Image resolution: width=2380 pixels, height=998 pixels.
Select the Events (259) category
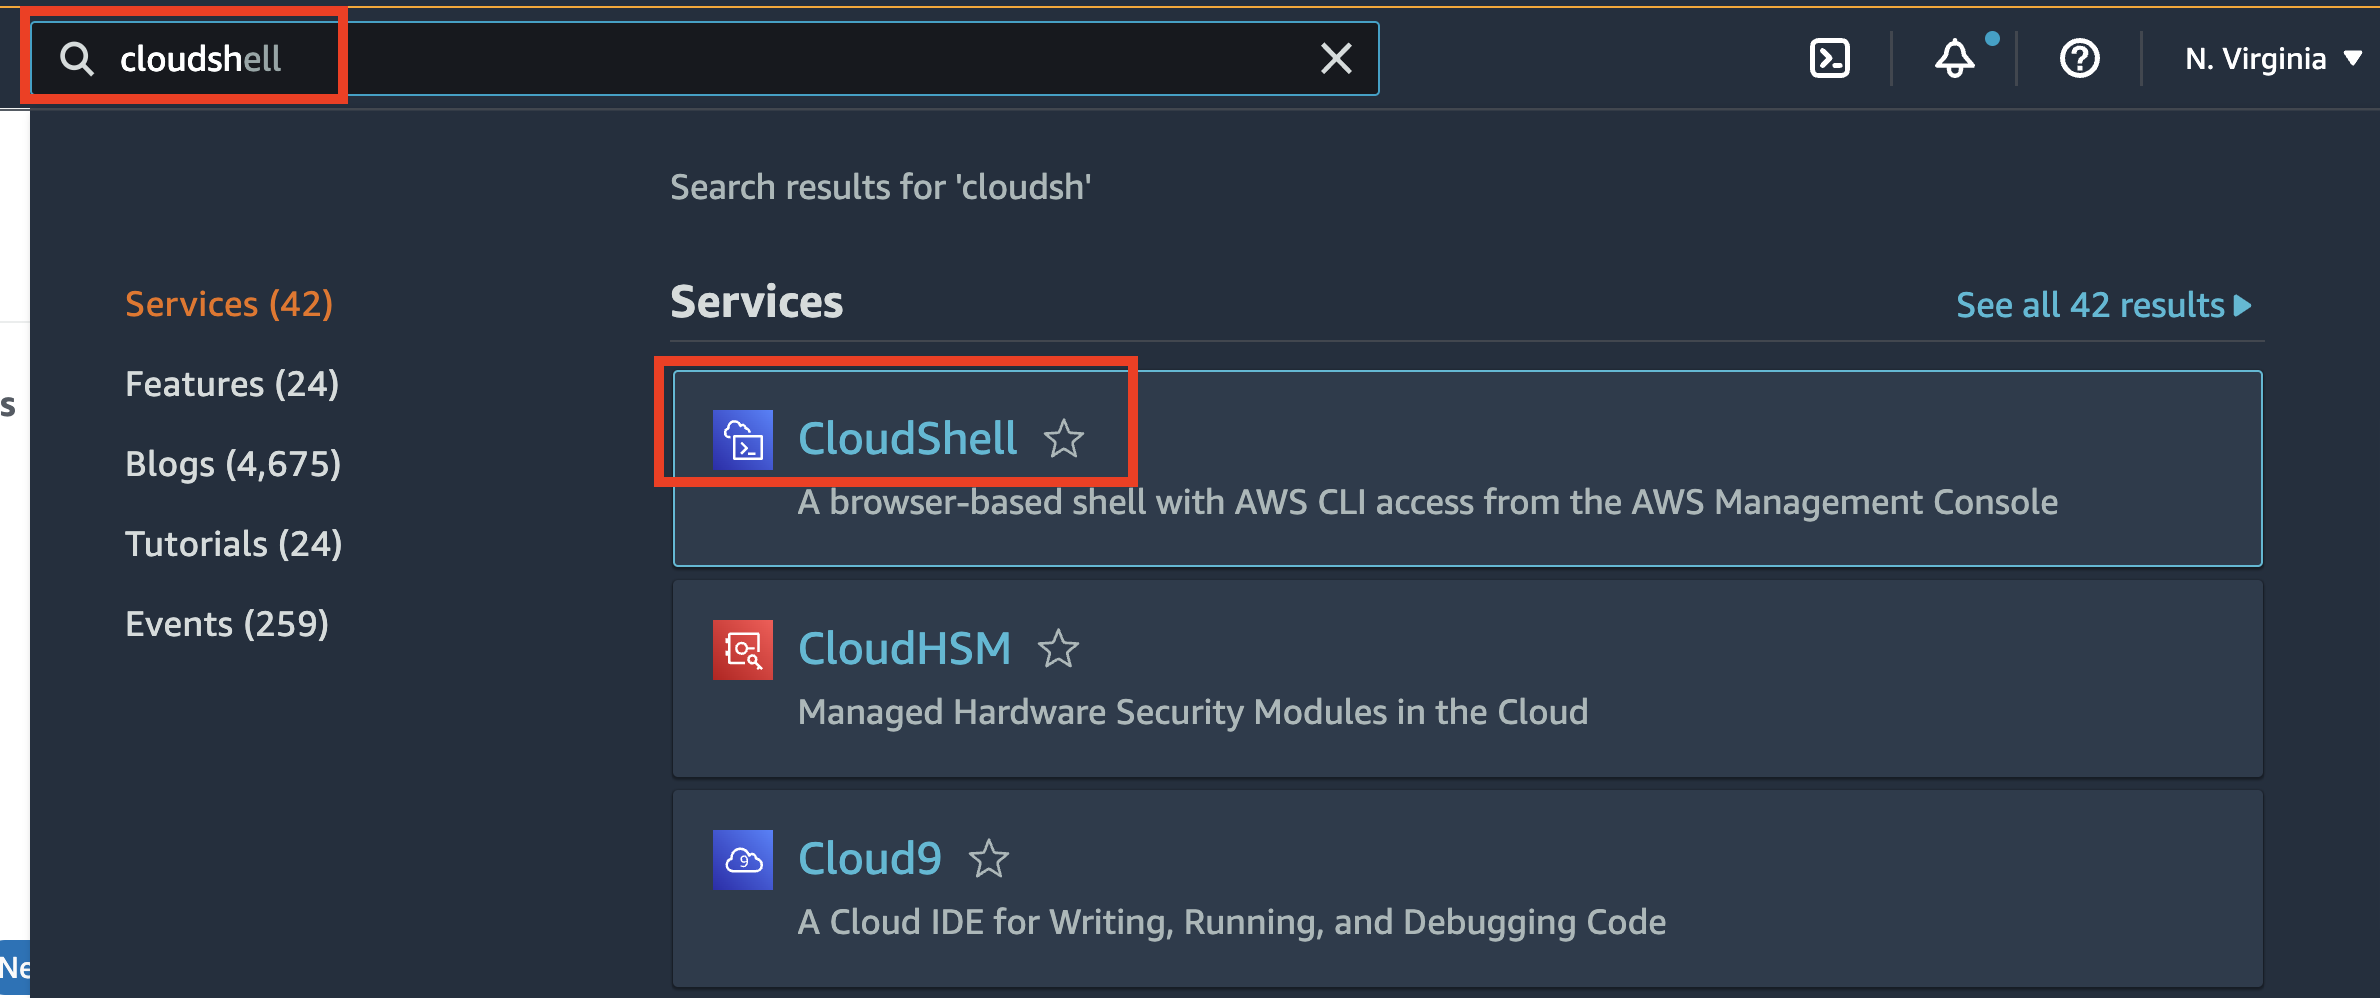(227, 624)
